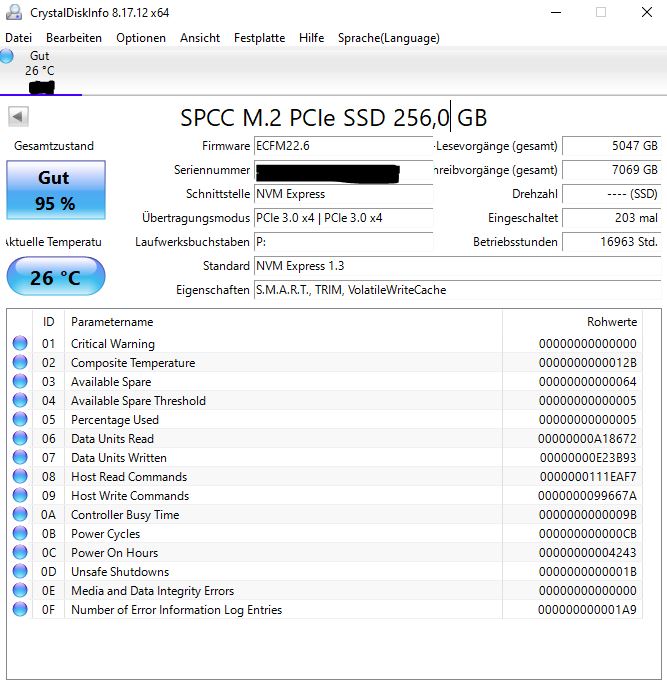This screenshot has width=667, height=686.
Task: Click raw value 000000000001A9
Action: tap(587, 610)
